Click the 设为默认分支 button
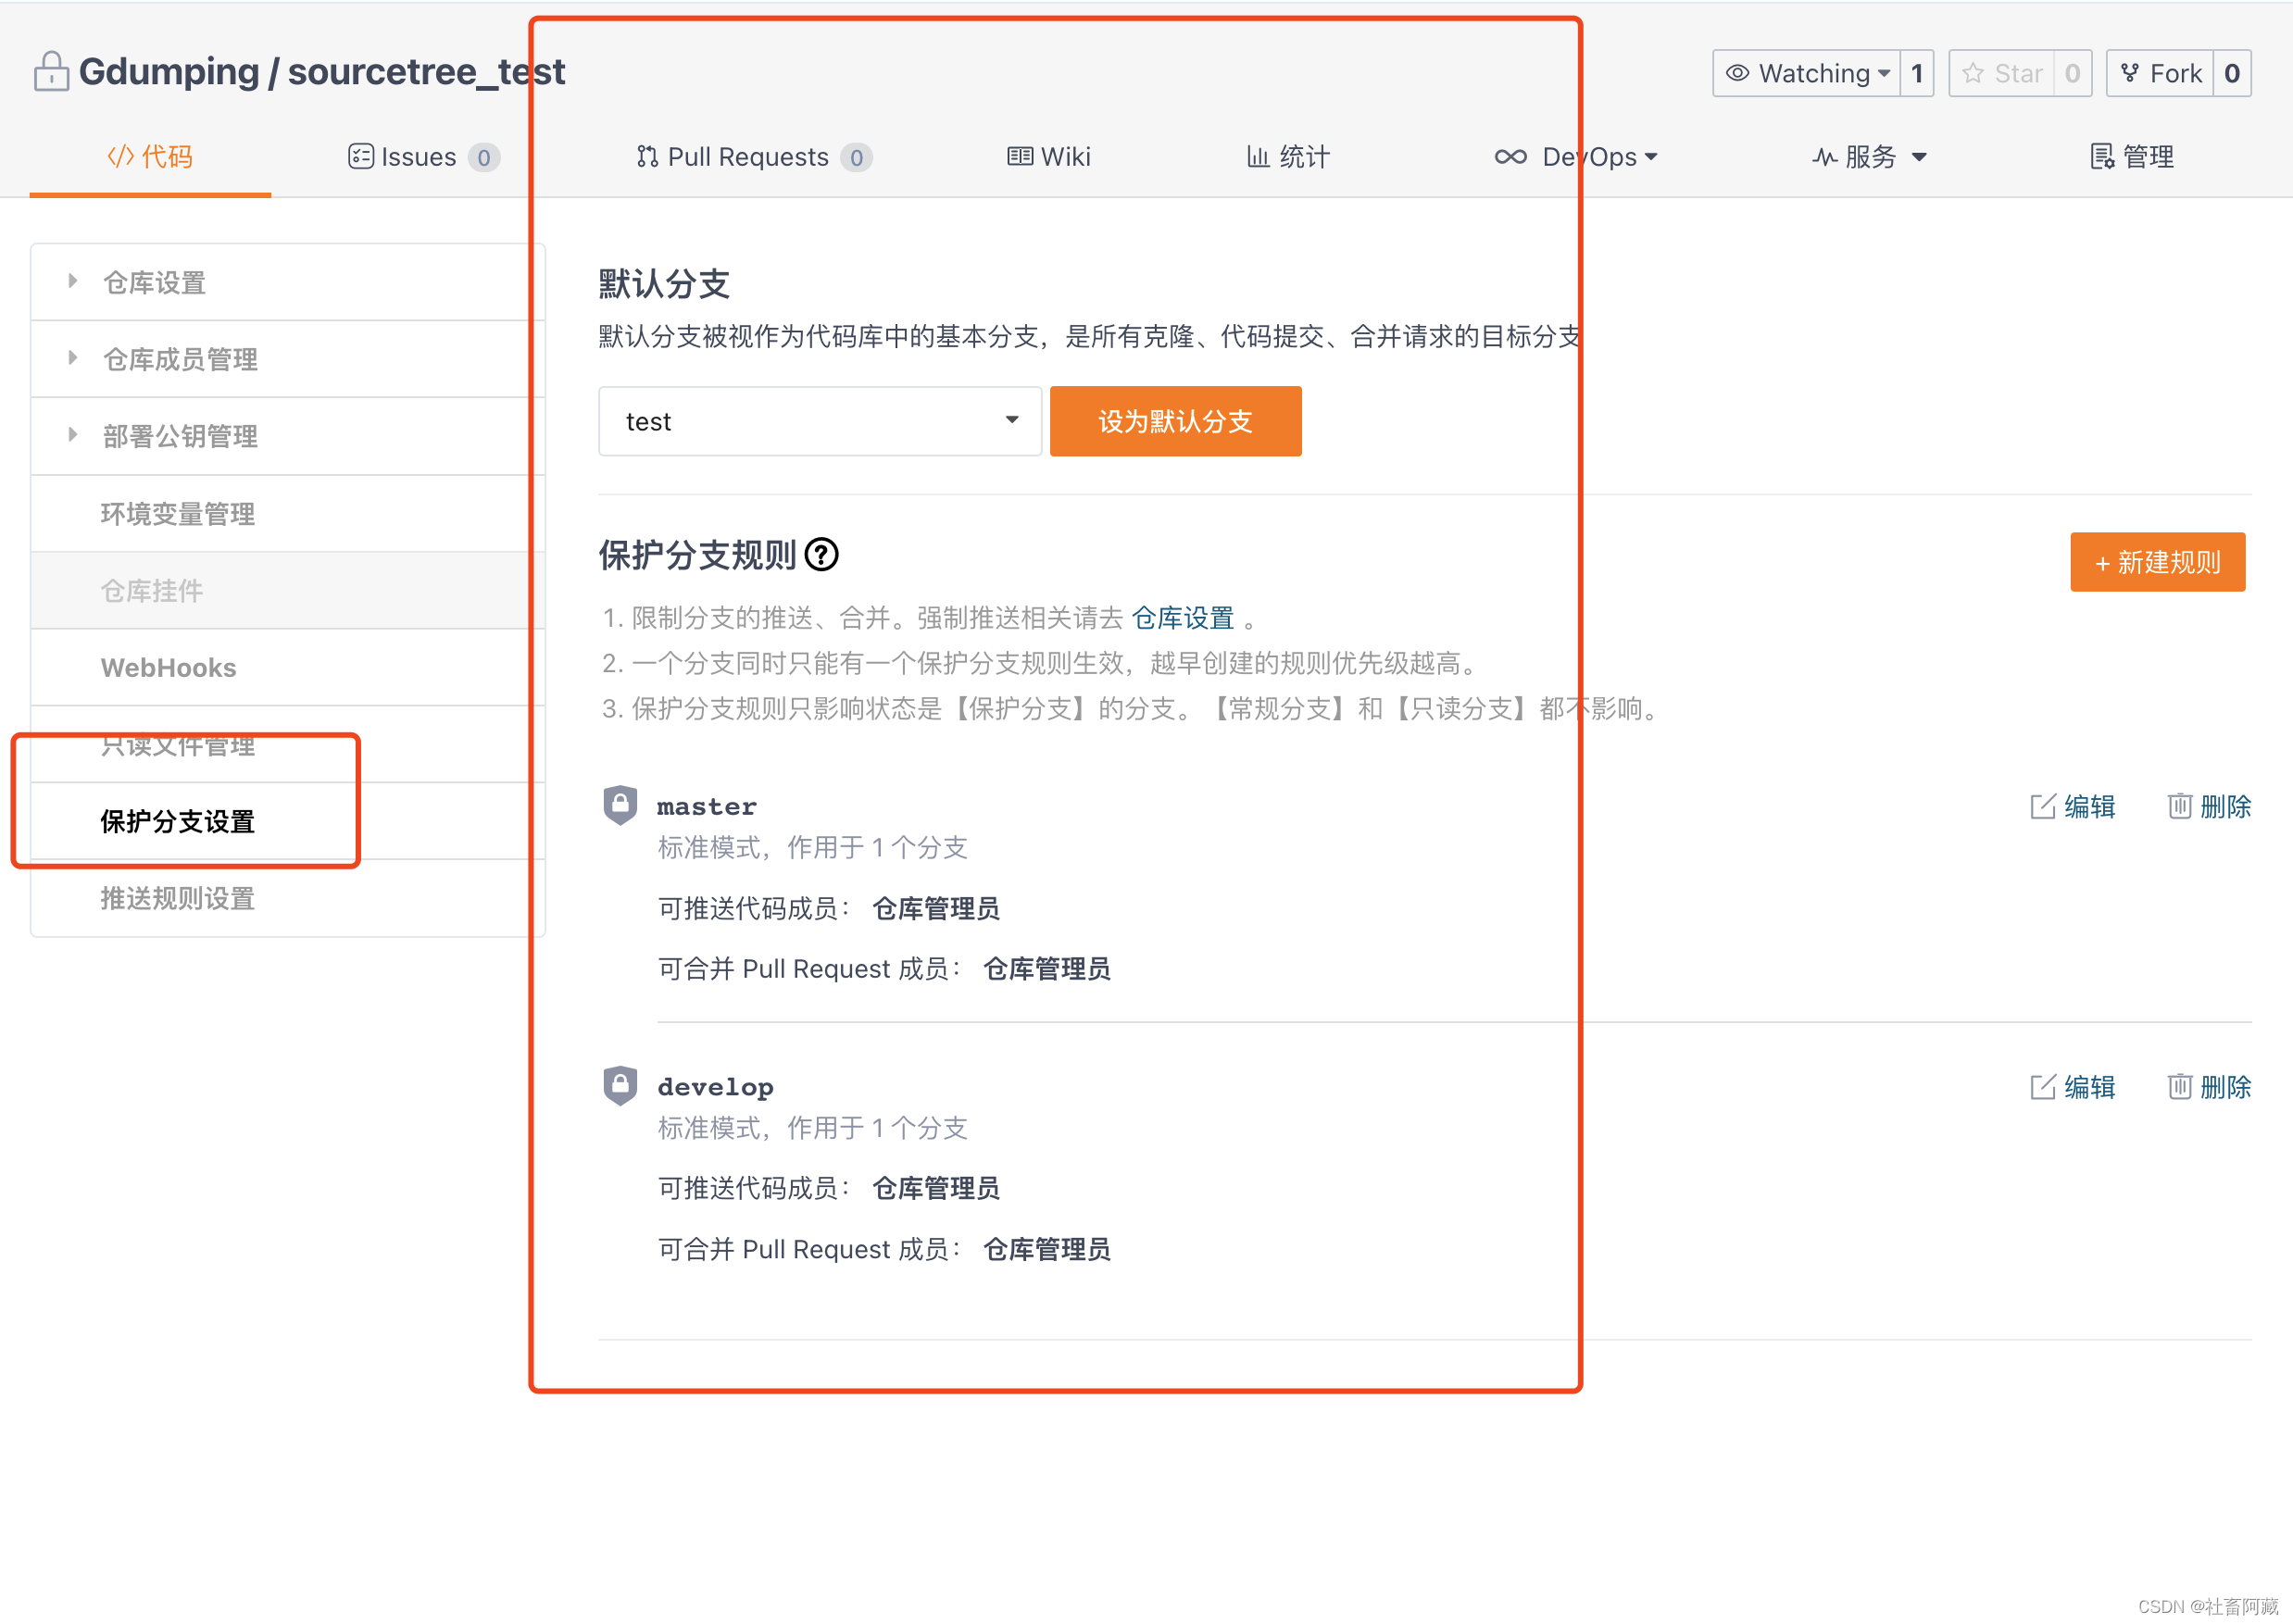Screen dimensions: 2293x1624 (1175, 421)
